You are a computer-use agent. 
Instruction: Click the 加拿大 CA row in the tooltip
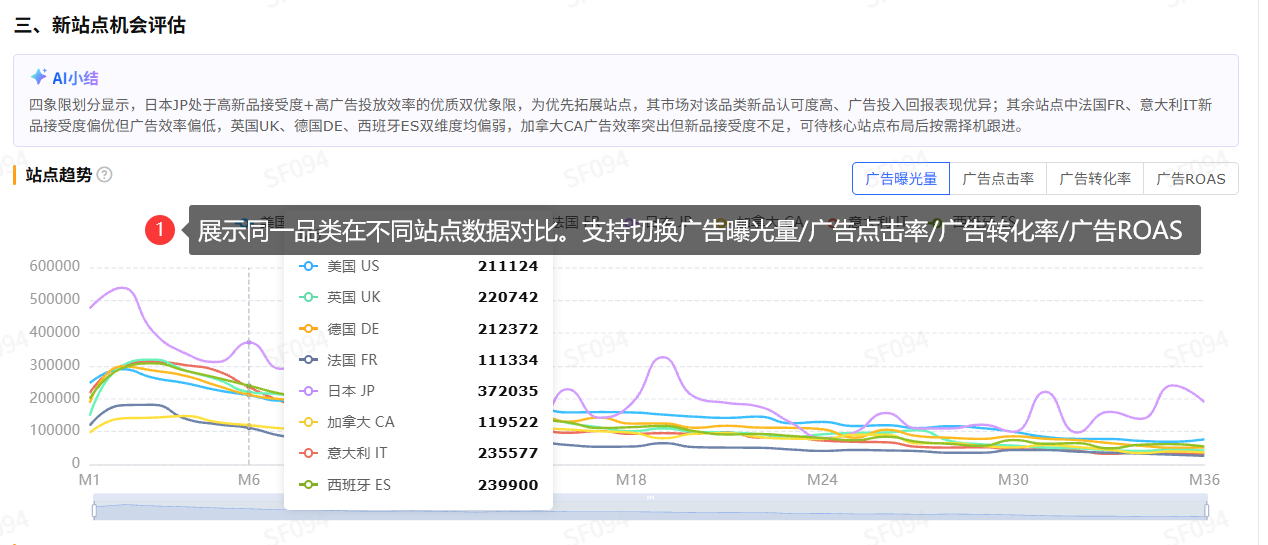418,422
